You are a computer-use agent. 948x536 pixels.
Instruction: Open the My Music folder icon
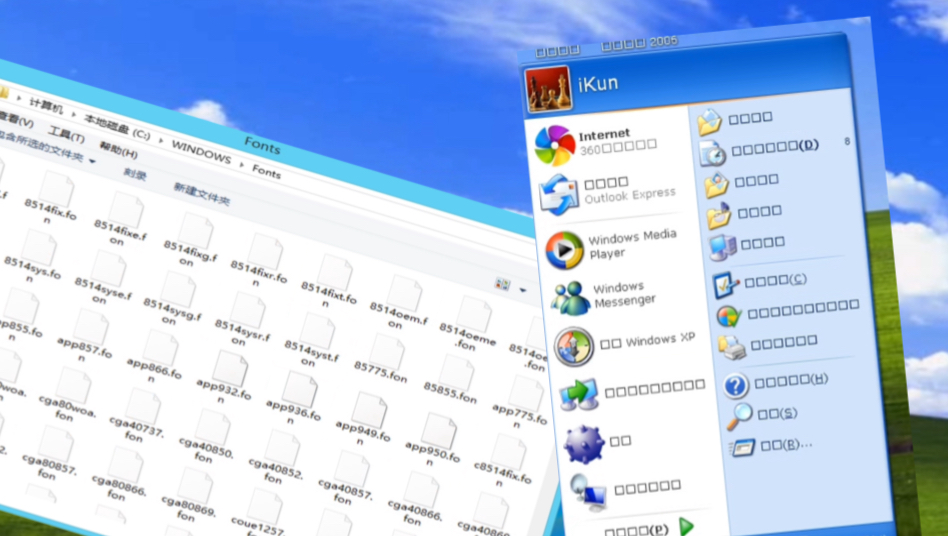coord(719,216)
